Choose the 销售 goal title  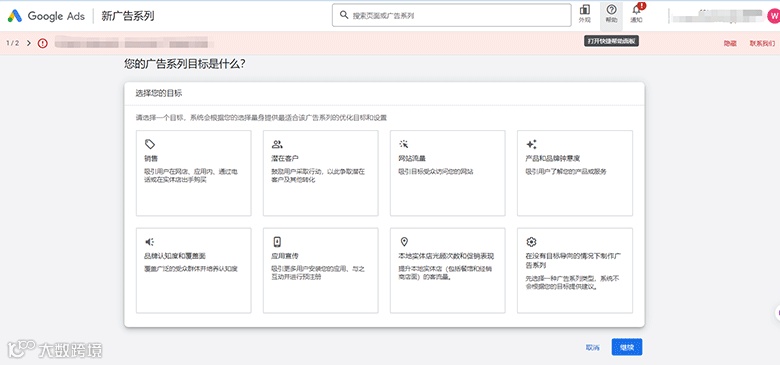click(x=151, y=159)
